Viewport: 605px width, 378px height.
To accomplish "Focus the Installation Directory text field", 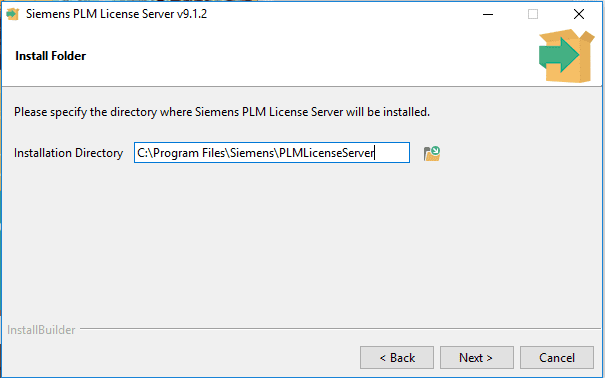I will [x=272, y=153].
